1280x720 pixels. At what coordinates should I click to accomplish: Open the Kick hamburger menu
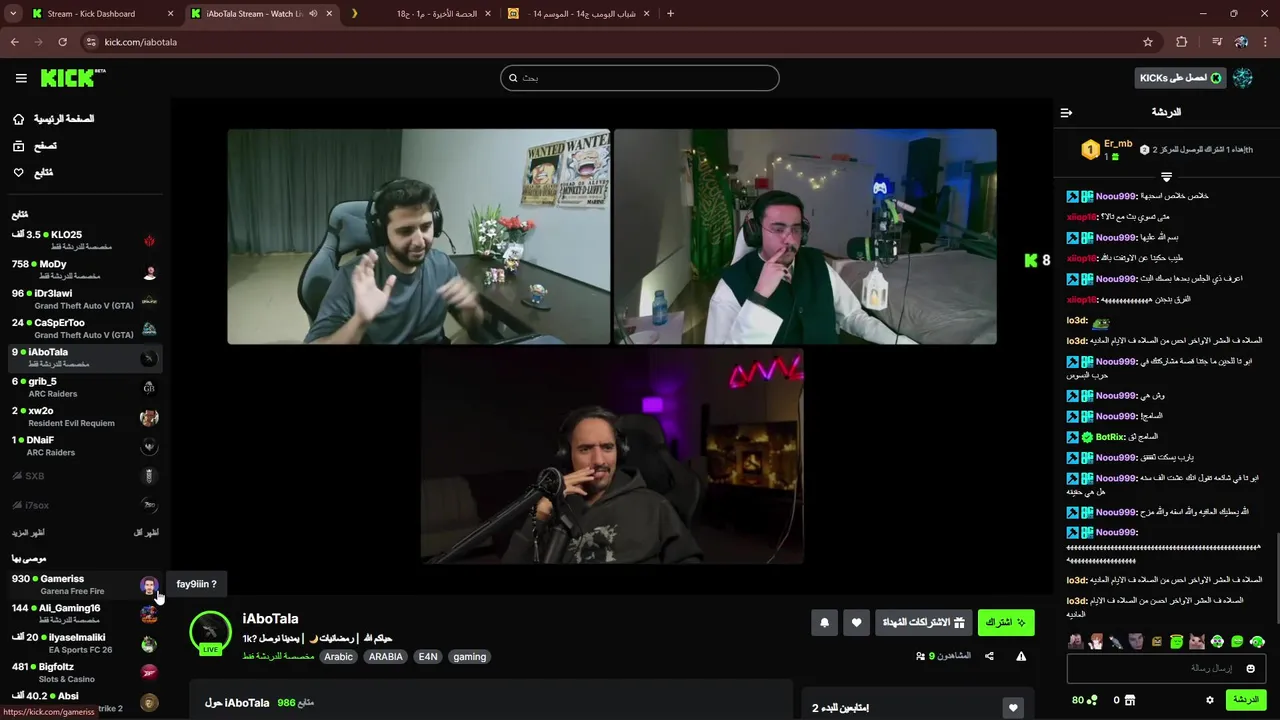[x=21, y=78]
